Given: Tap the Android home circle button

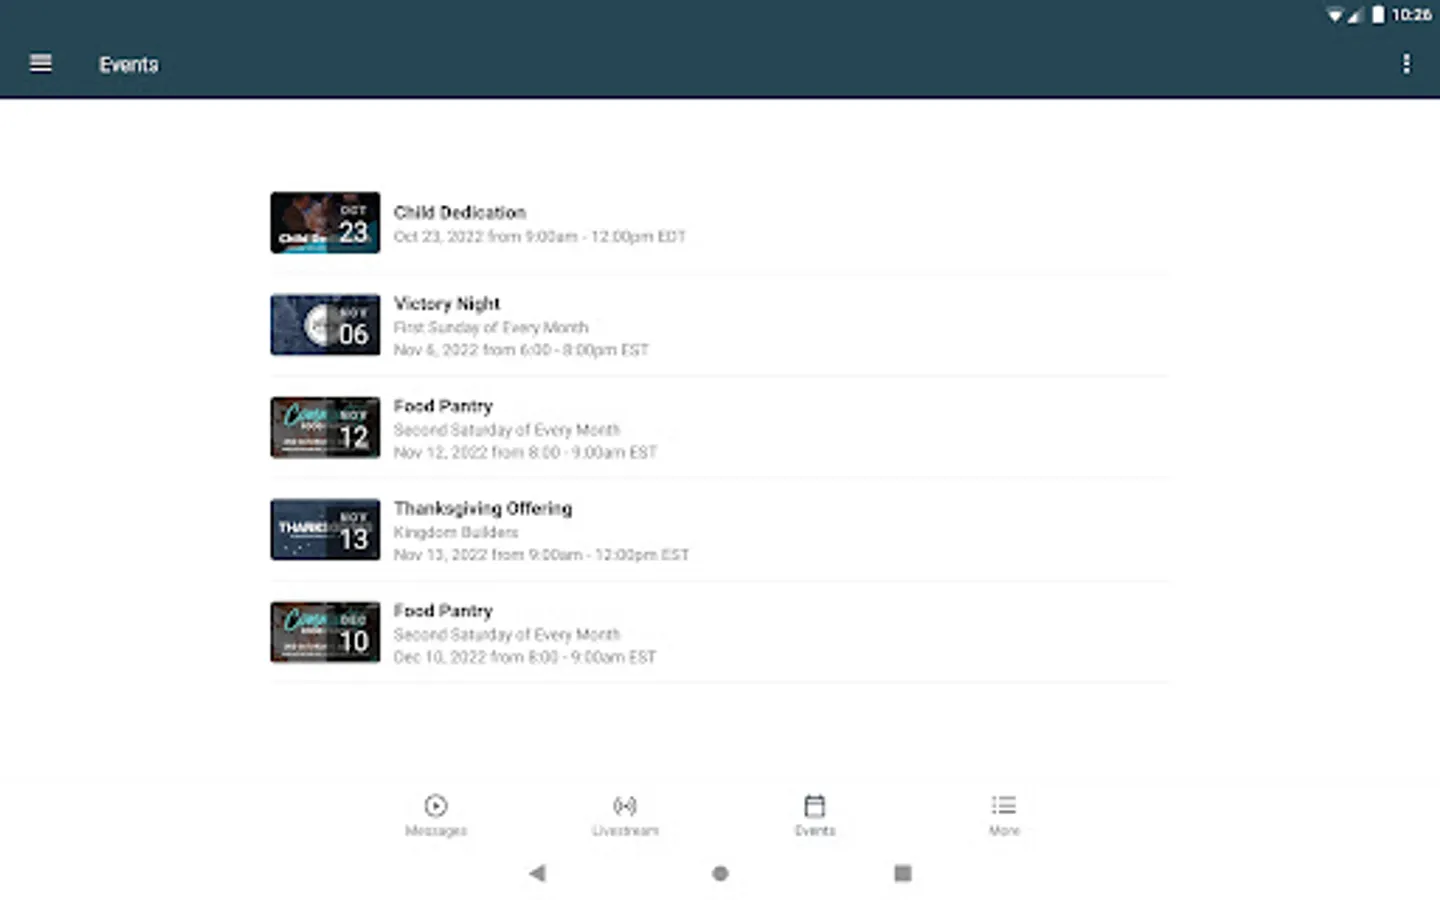Looking at the screenshot, I should [x=720, y=873].
